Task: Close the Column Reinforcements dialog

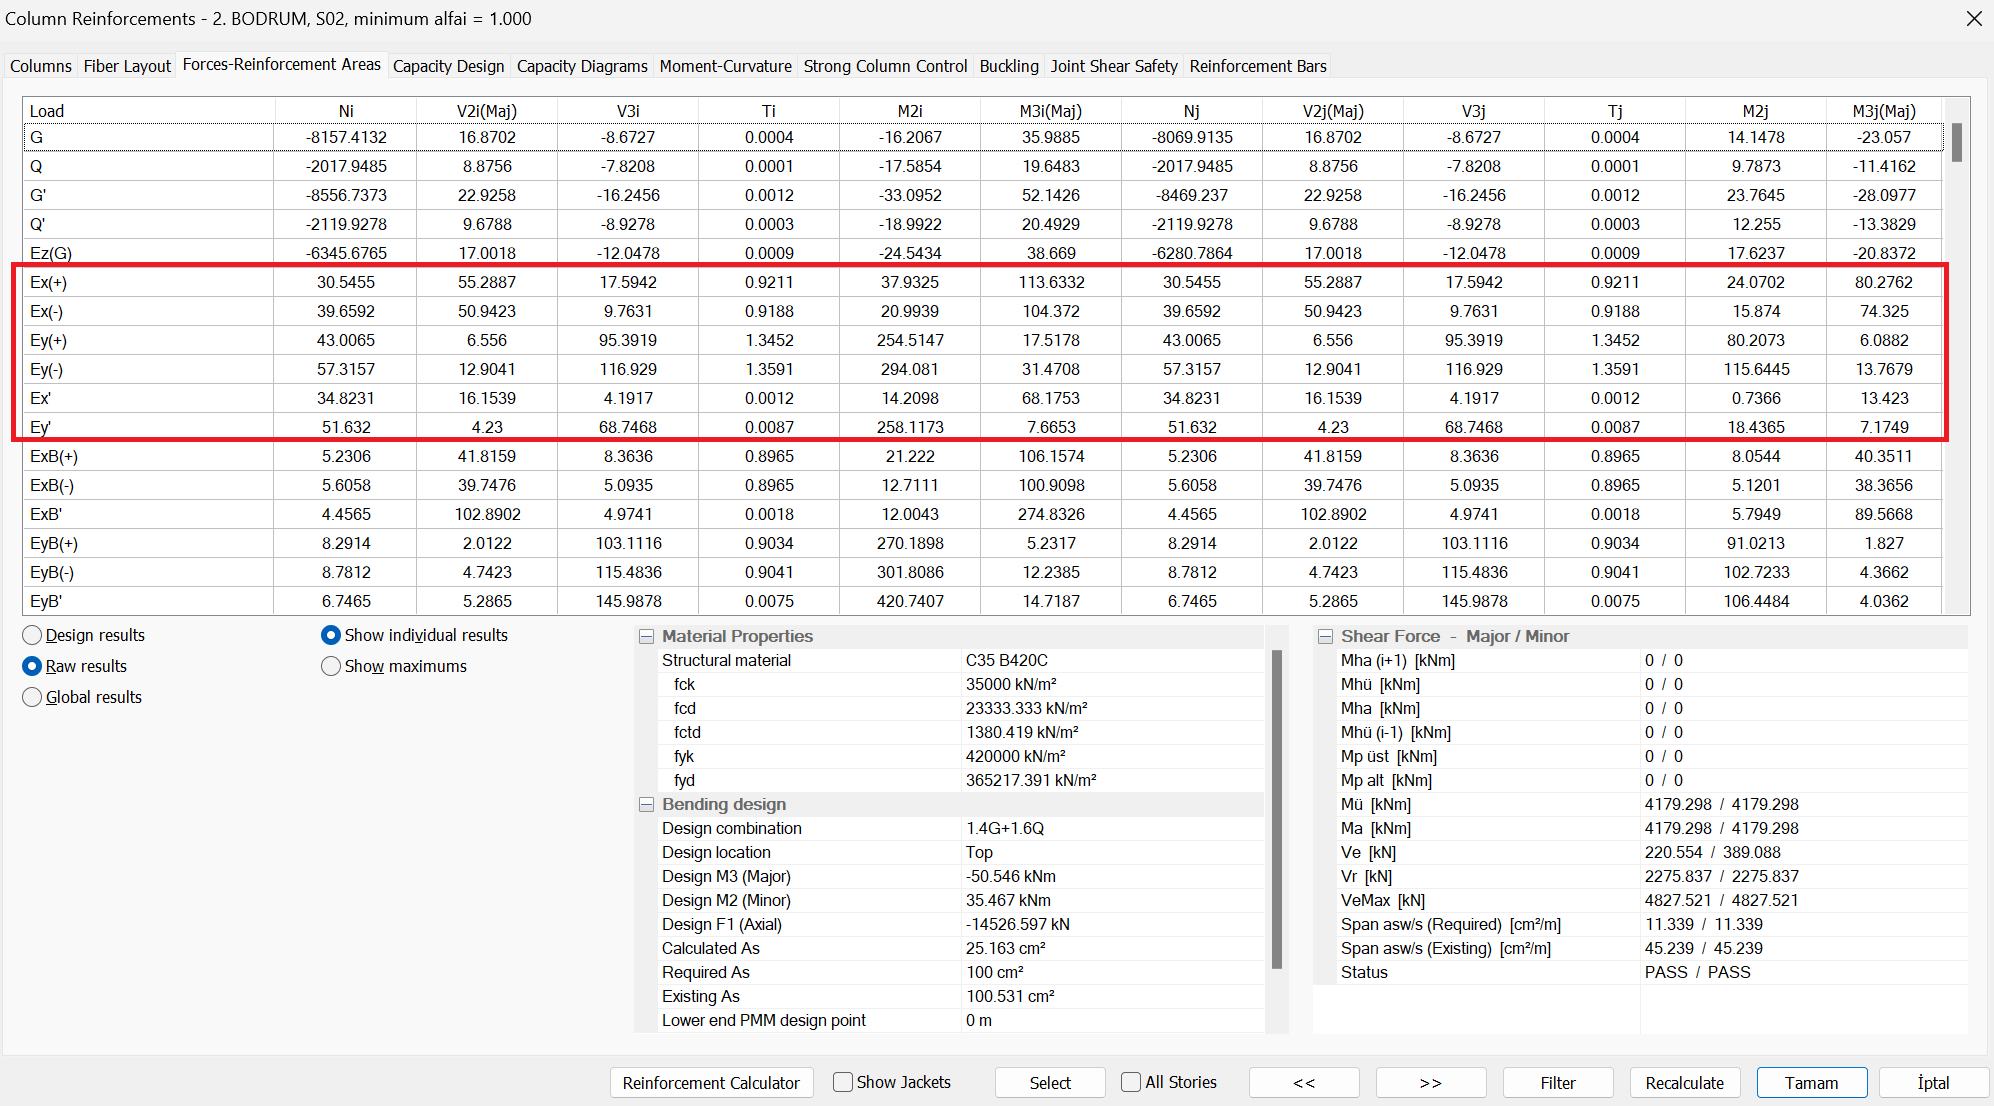Action: pyautogui.click(x=1973, y=19)
